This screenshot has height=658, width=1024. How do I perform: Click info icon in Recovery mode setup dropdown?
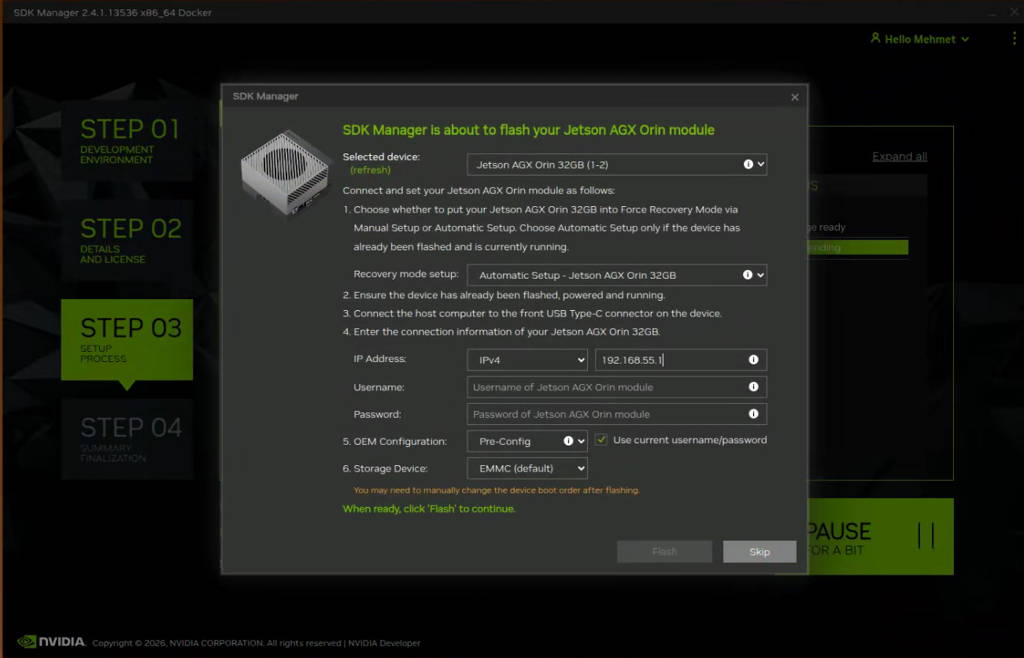[748, 275]
